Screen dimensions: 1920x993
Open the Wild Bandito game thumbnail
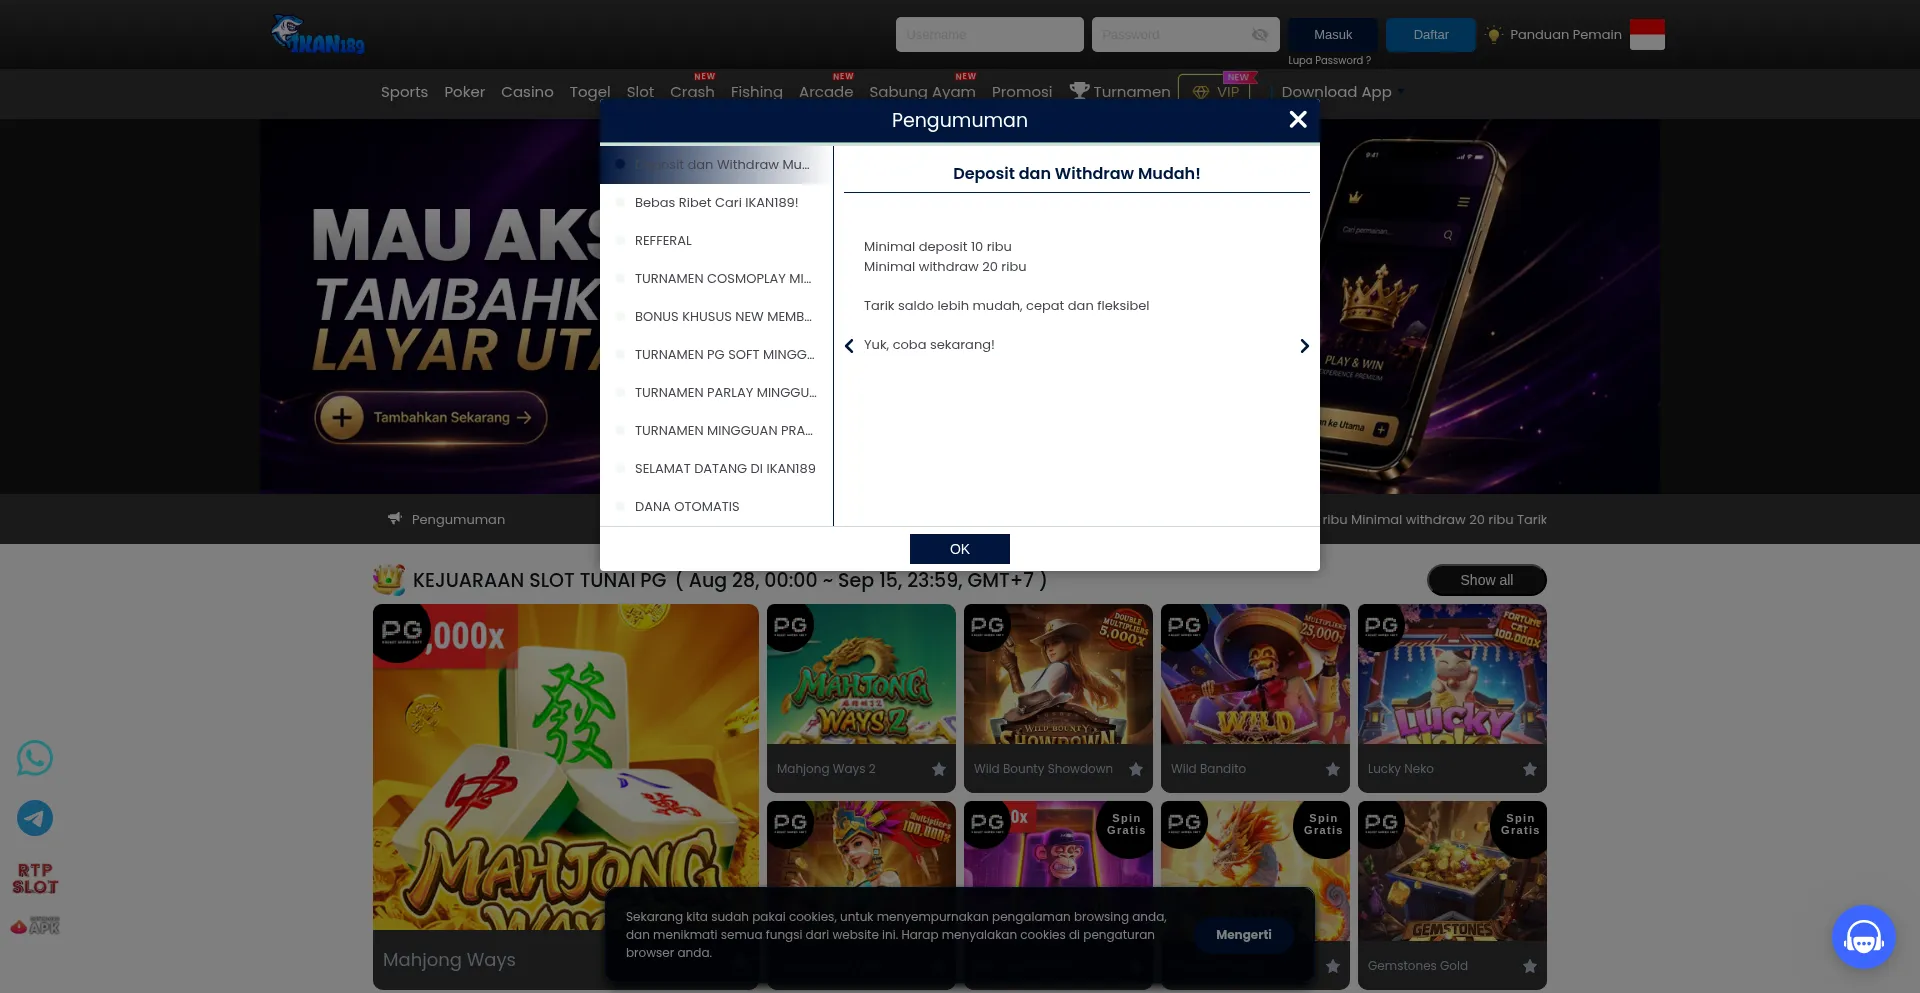click(x=1255, y=674)
